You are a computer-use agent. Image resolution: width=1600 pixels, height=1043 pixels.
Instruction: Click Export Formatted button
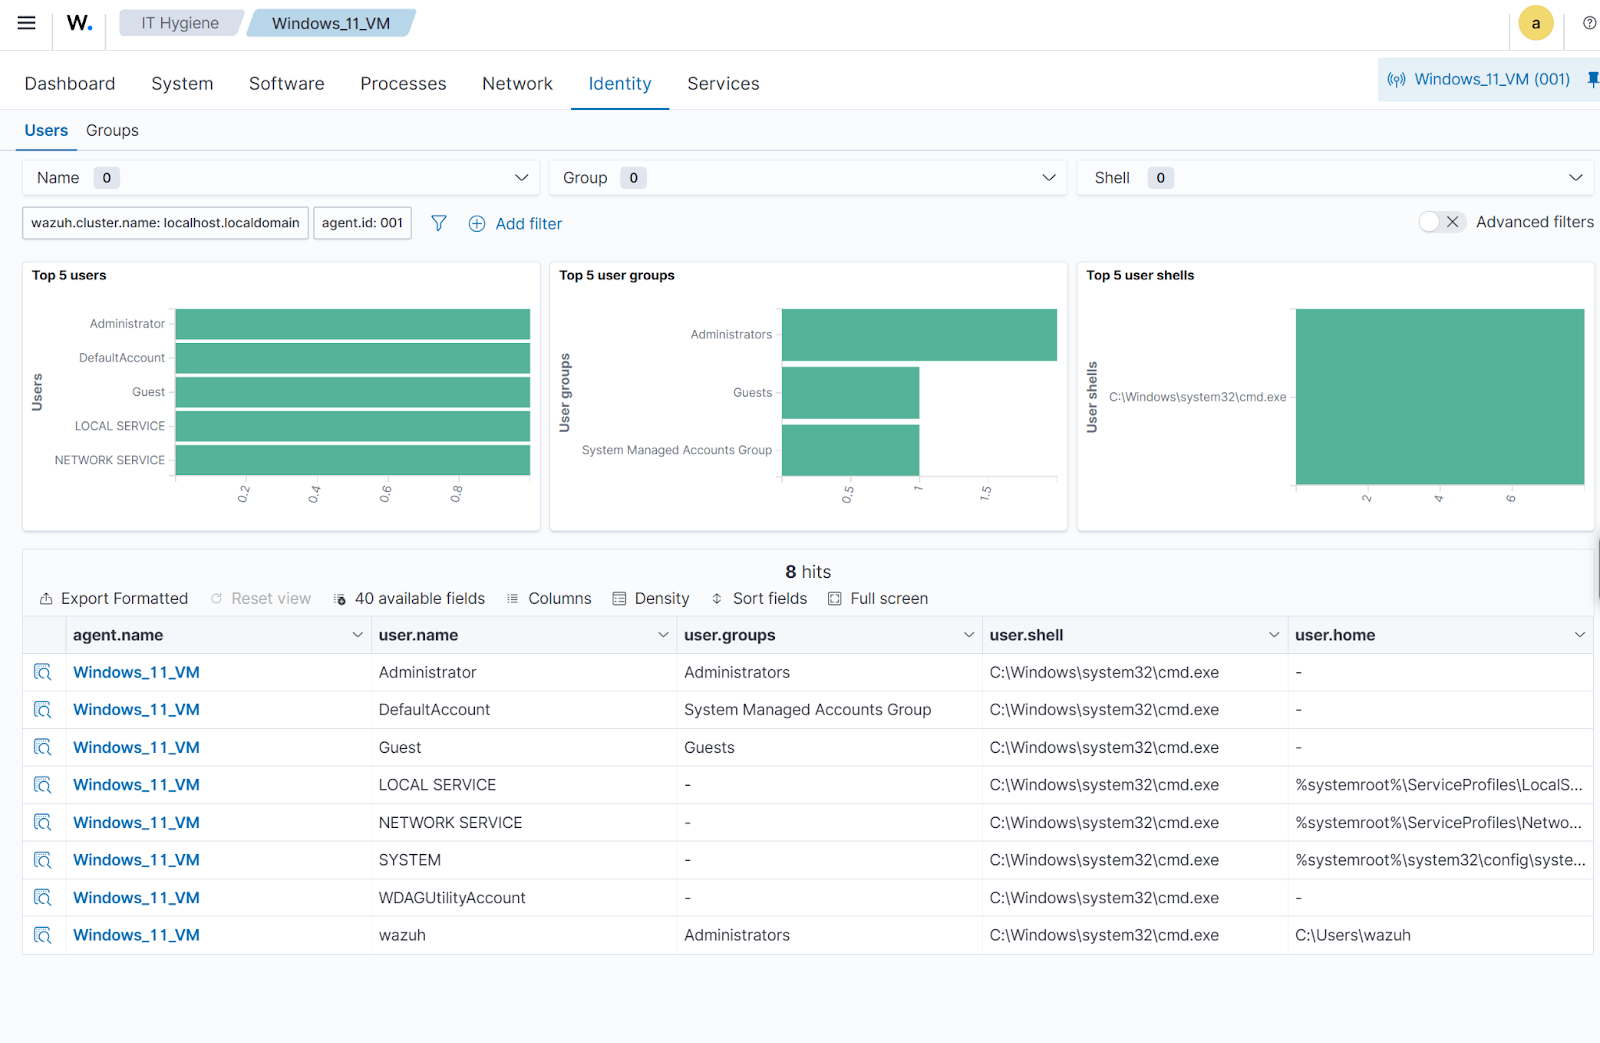click(x=114, y=598)
